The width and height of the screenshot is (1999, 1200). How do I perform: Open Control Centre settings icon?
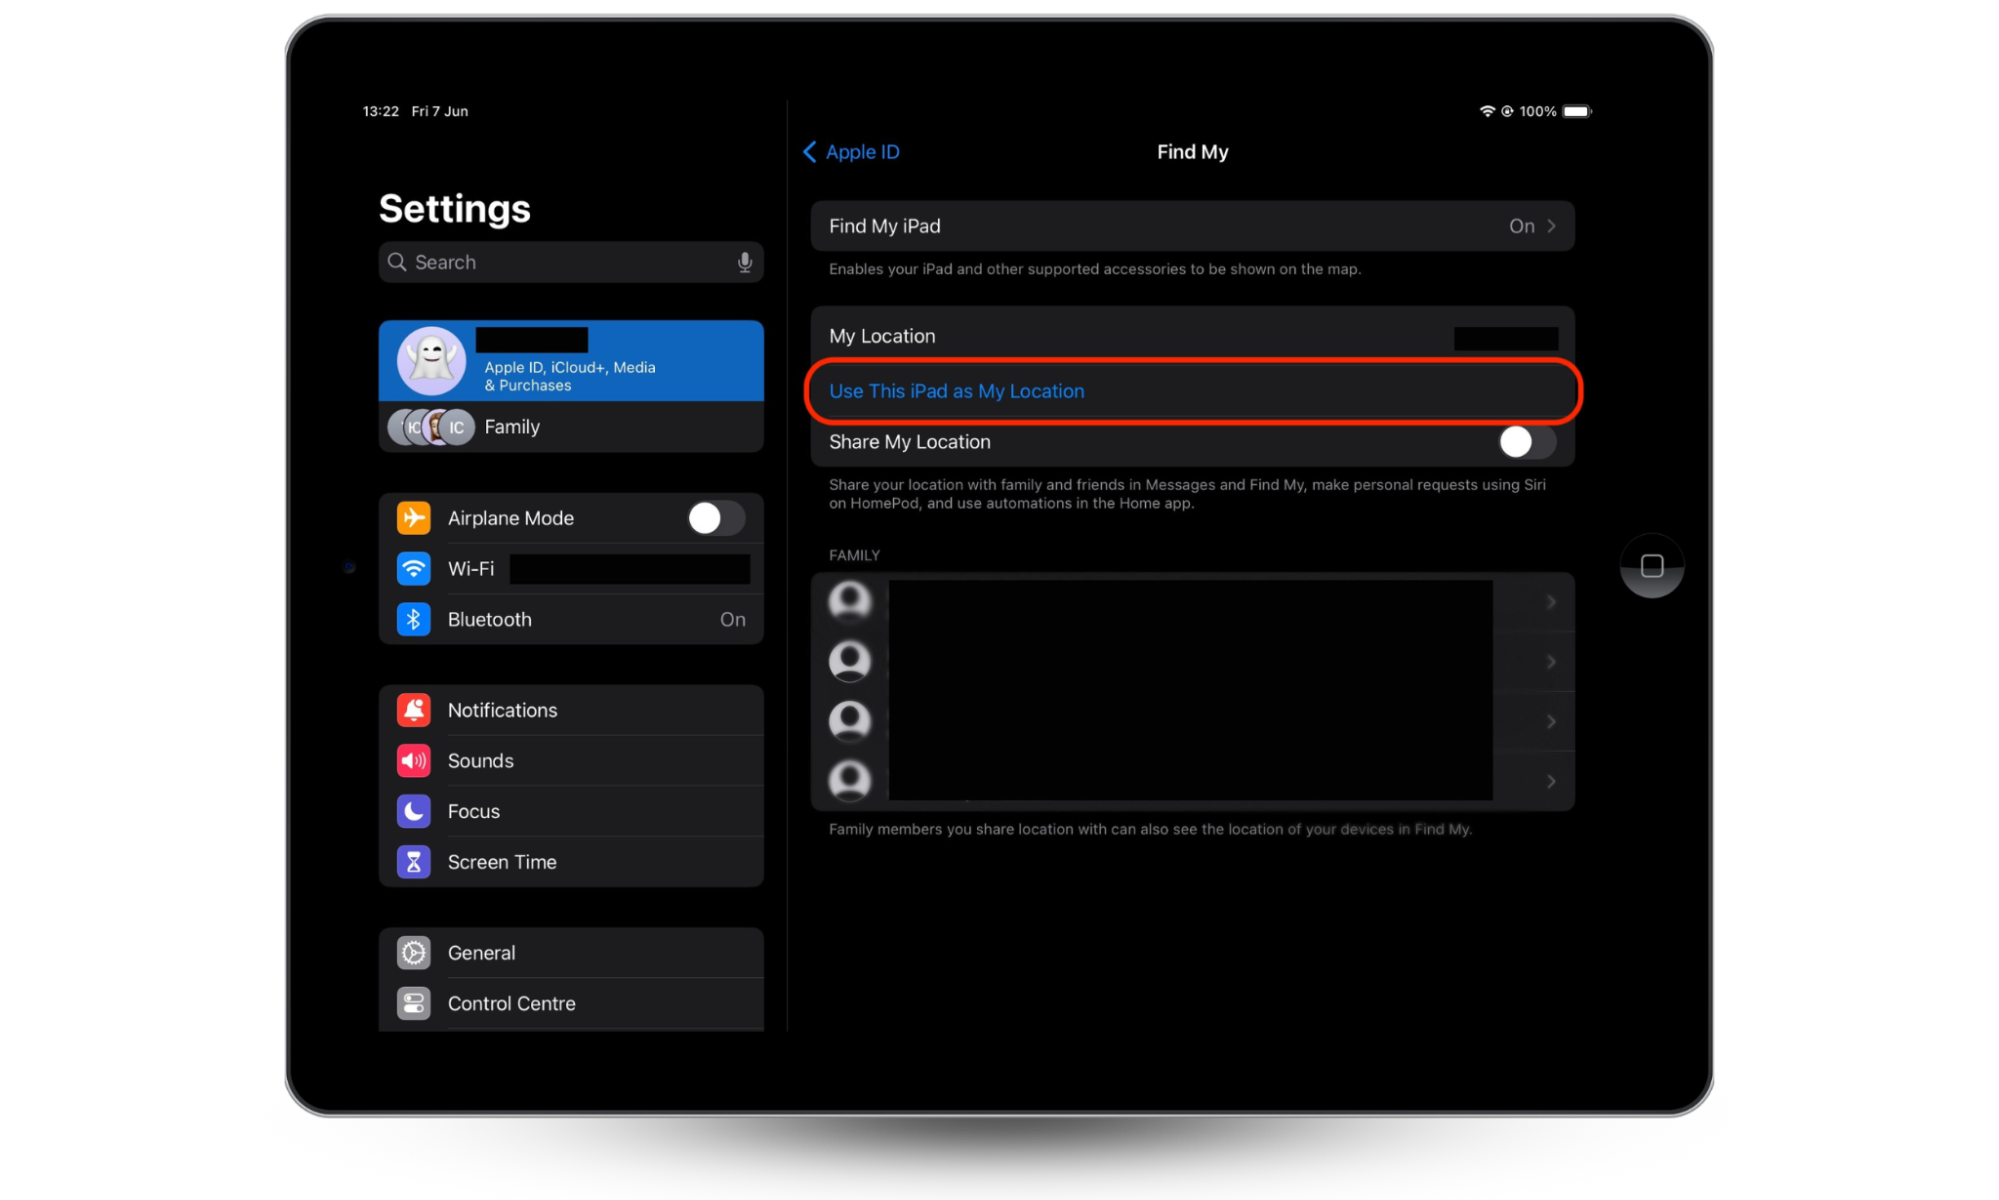(x=414, y=1003)
